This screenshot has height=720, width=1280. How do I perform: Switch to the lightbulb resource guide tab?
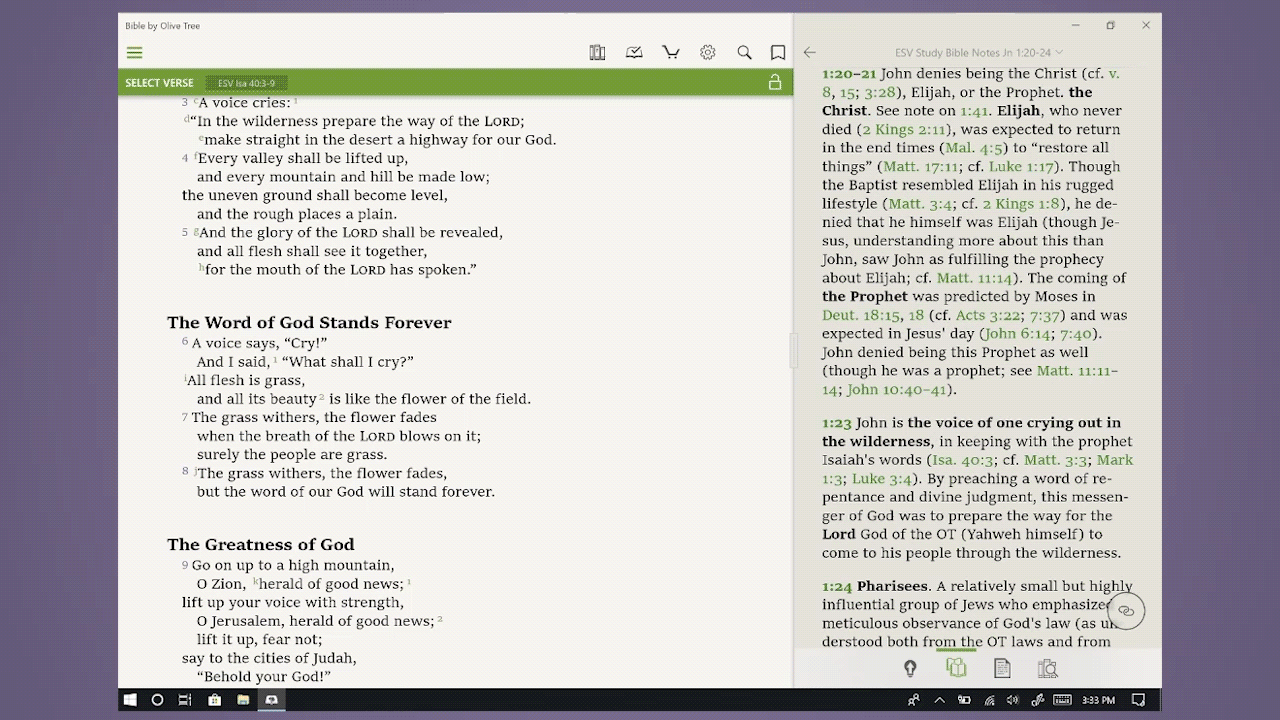click(x=910, y=668)
